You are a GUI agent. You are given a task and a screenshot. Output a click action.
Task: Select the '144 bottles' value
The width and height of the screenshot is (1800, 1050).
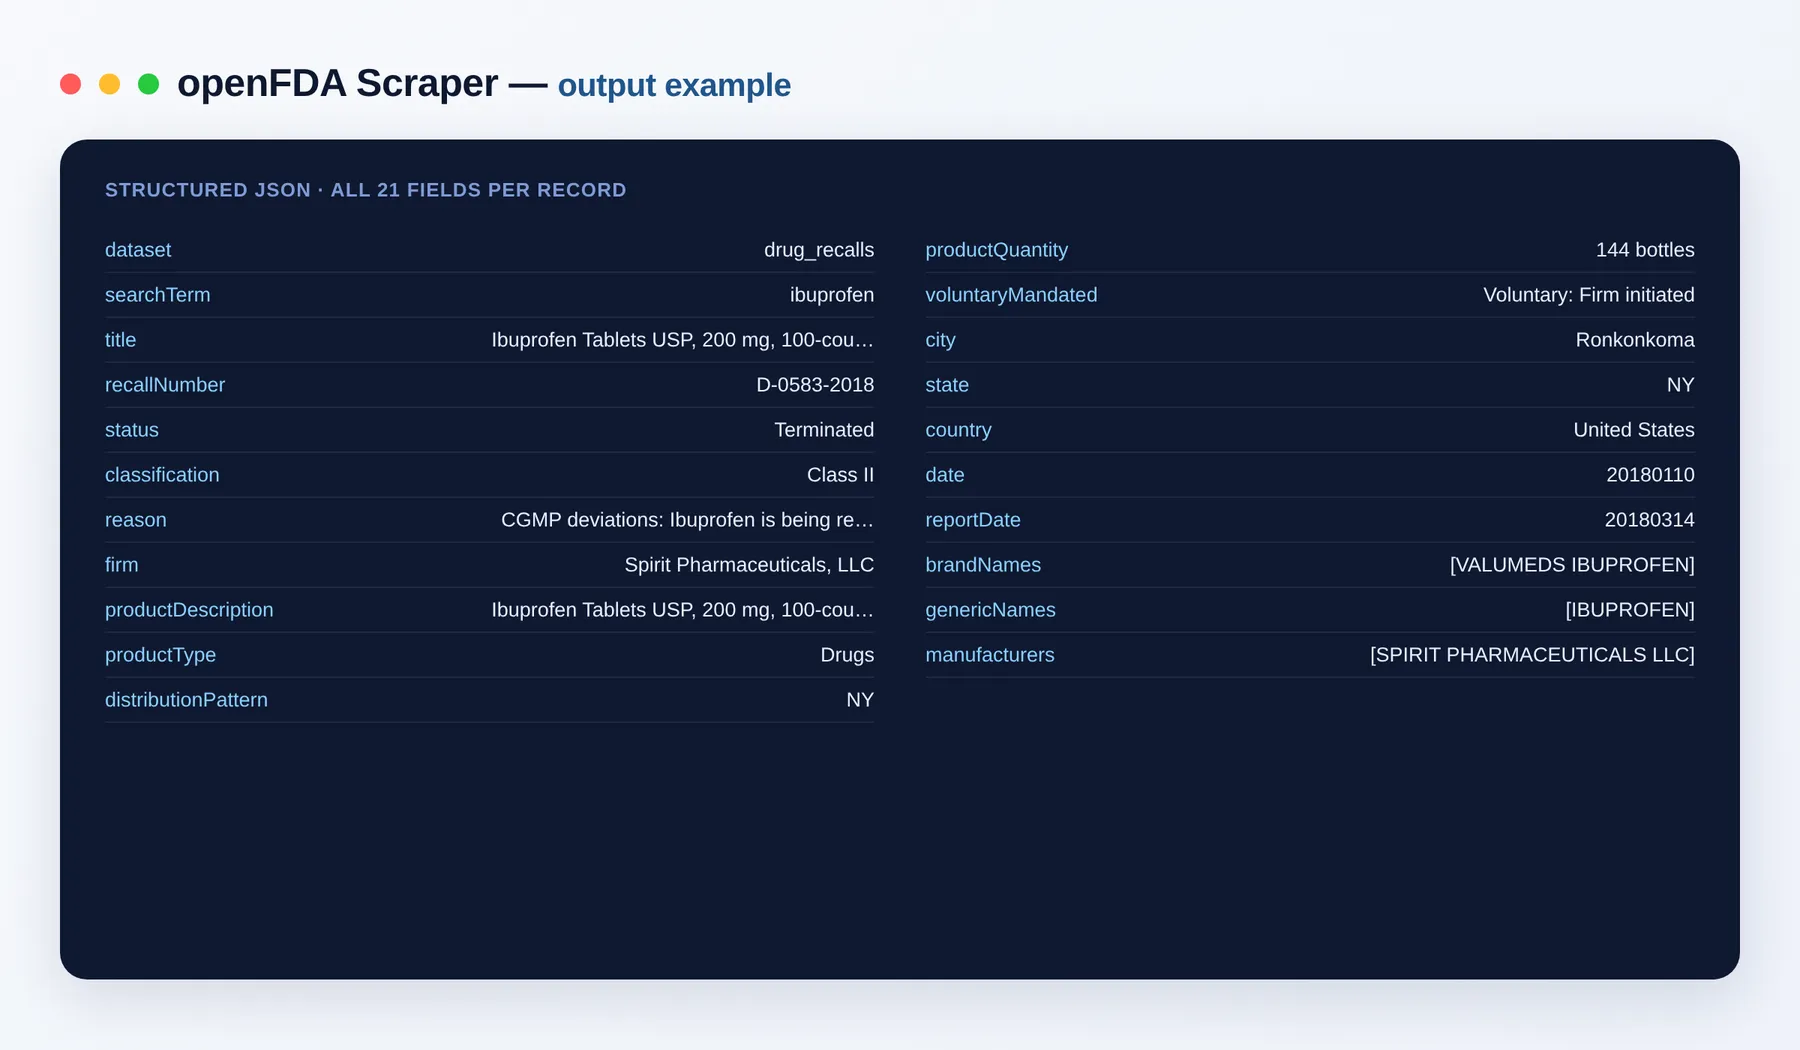1645,250
